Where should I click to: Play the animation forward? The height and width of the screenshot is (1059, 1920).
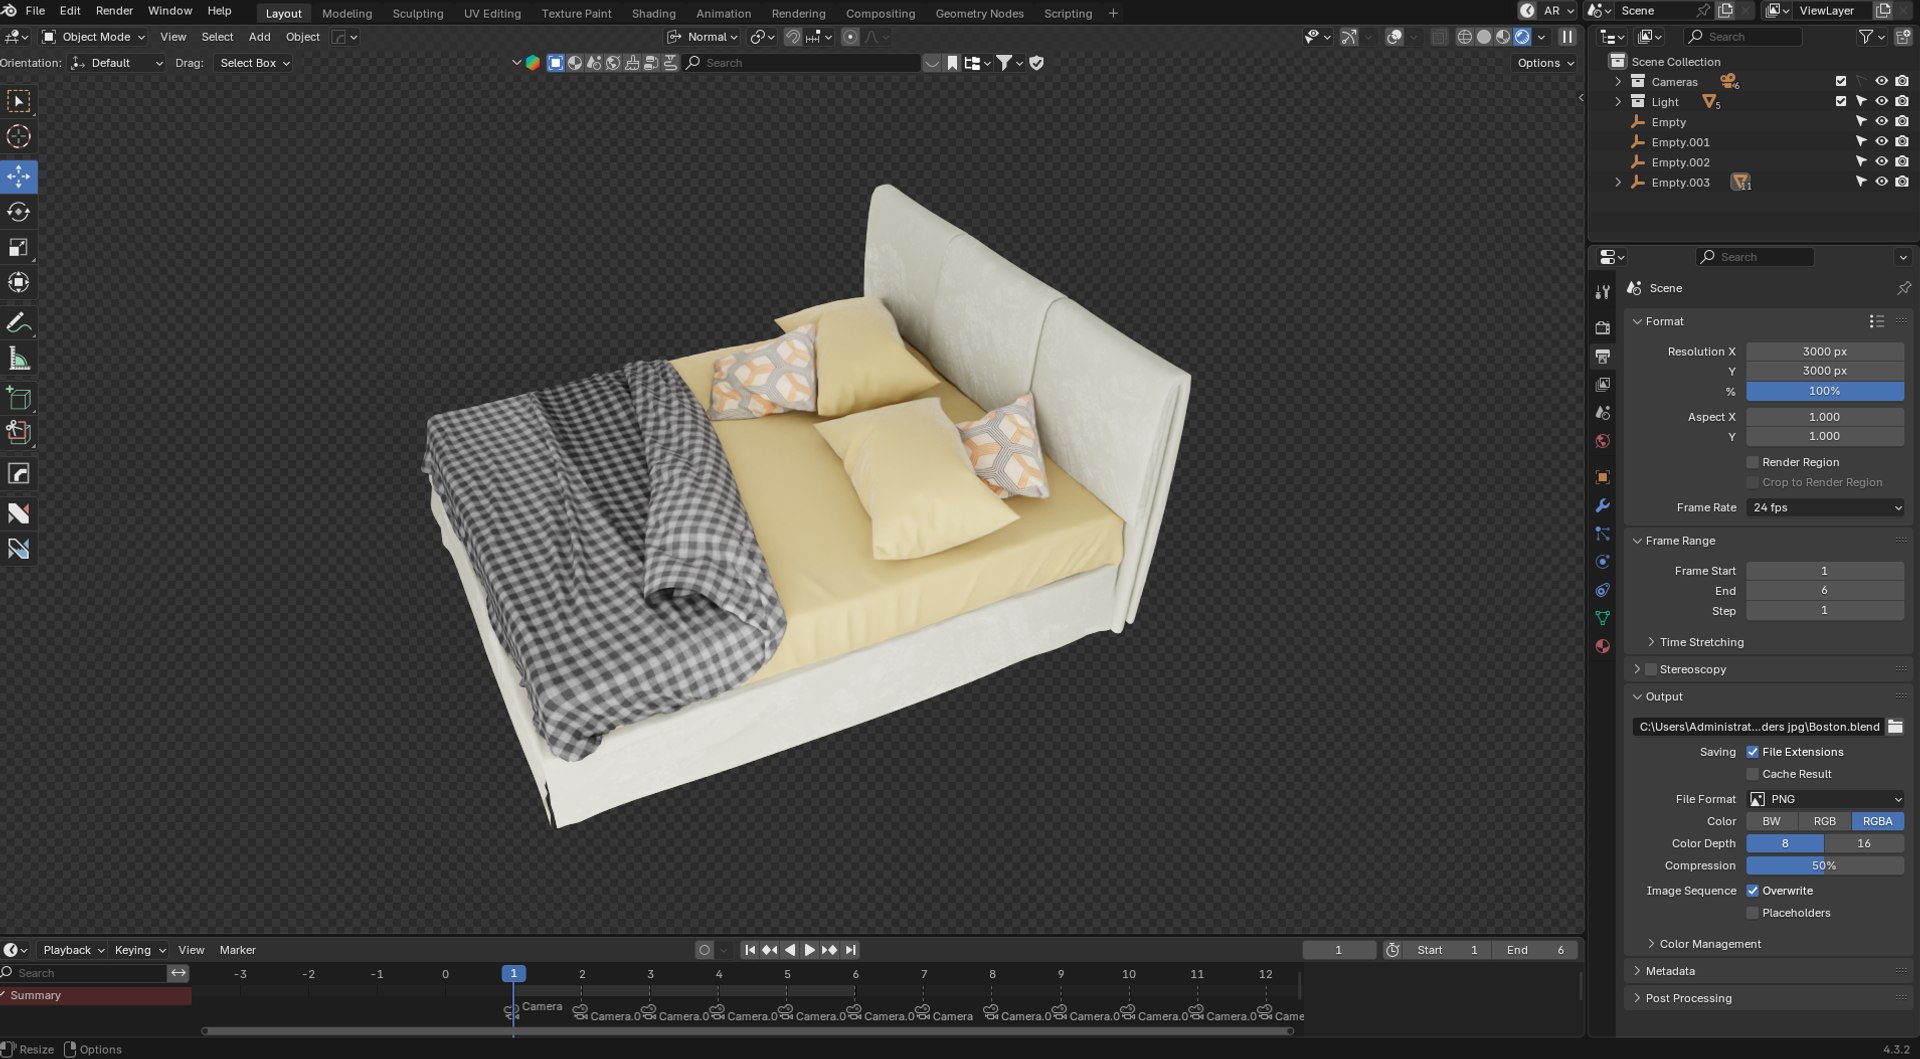tap(809, 950)
